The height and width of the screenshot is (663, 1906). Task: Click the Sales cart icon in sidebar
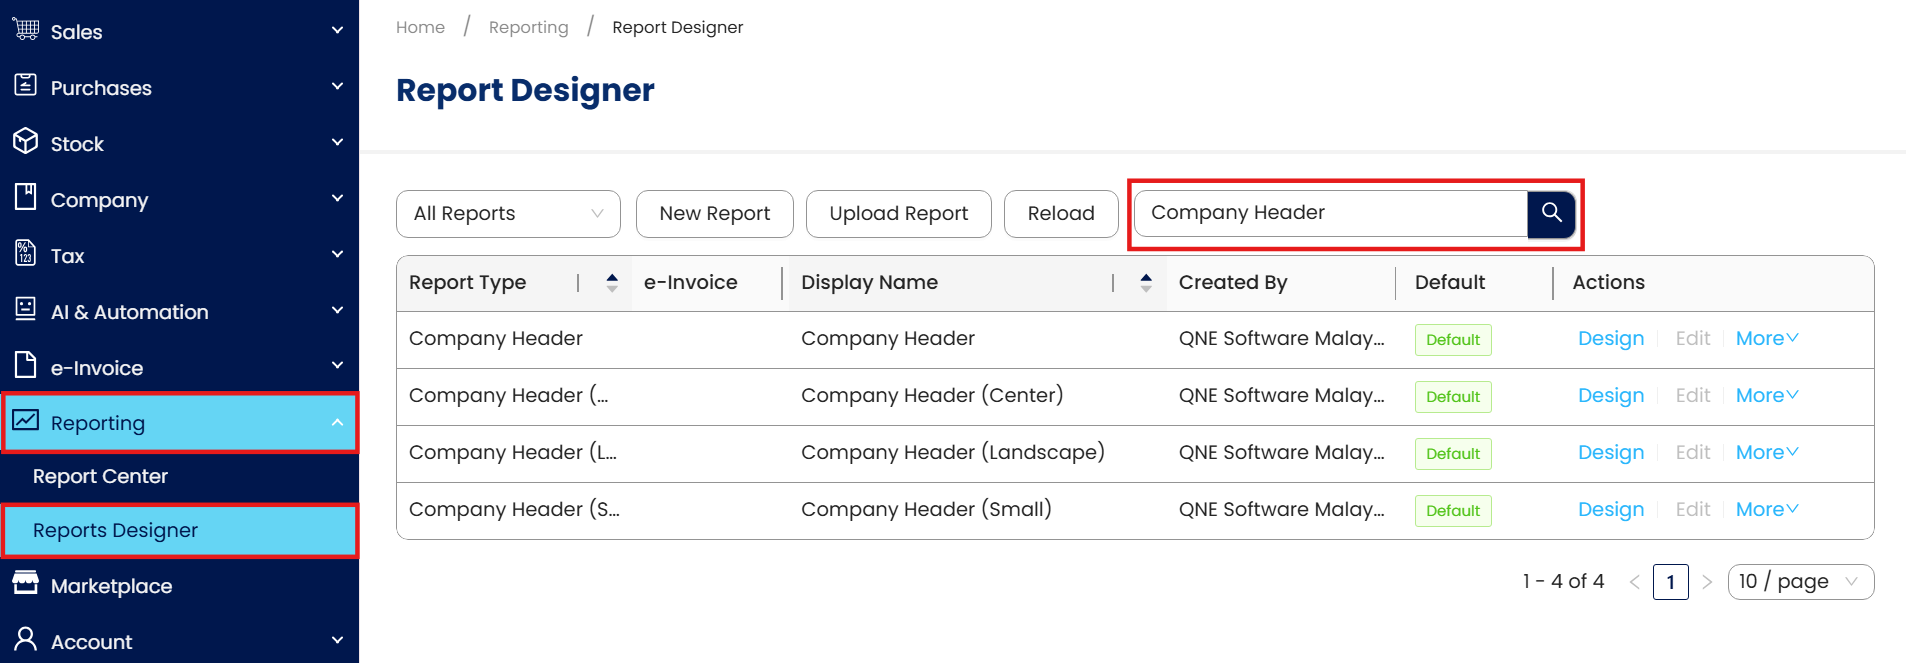tap(26, 30)
